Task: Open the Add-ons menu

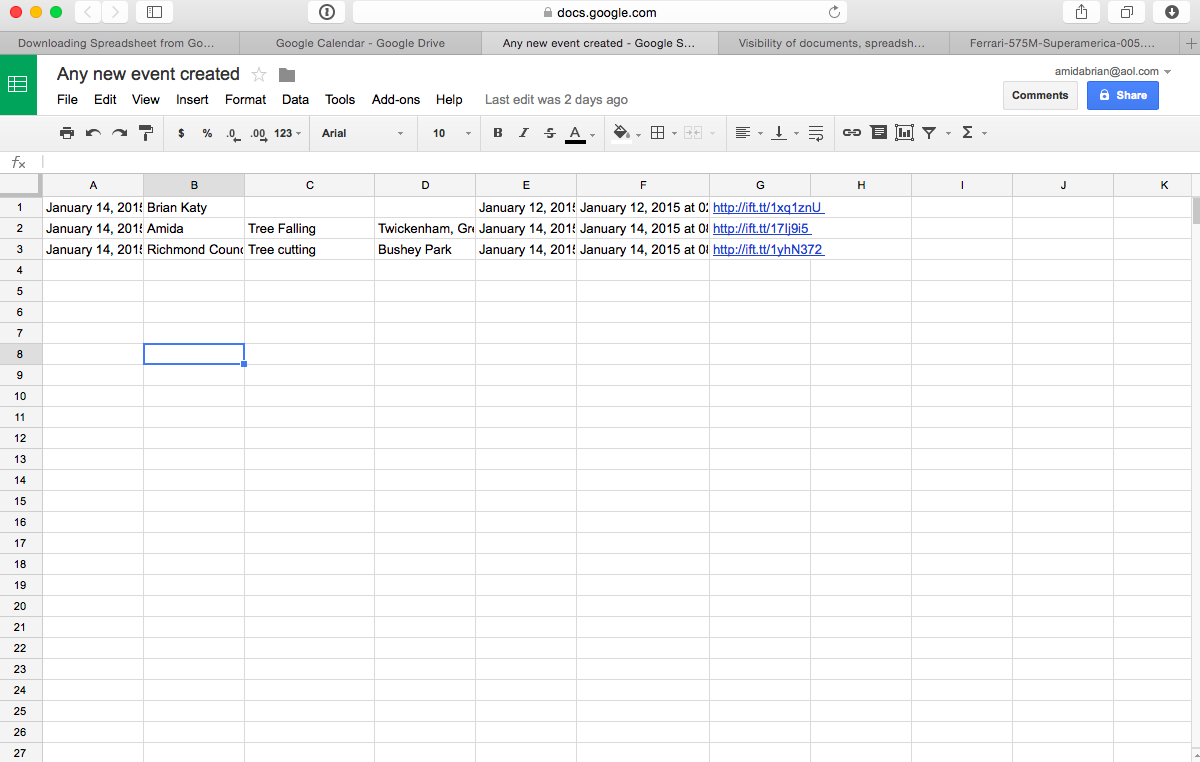Action: point(396,100)
